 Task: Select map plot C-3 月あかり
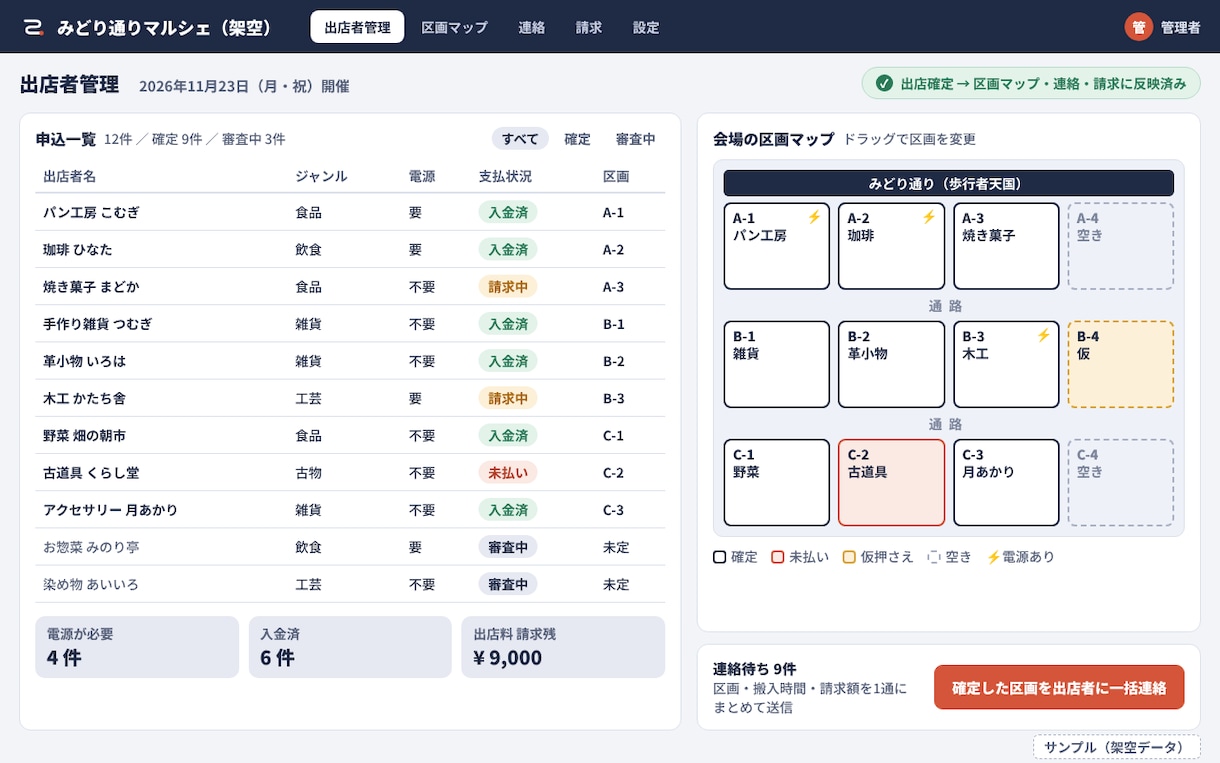coord(1006,482)
